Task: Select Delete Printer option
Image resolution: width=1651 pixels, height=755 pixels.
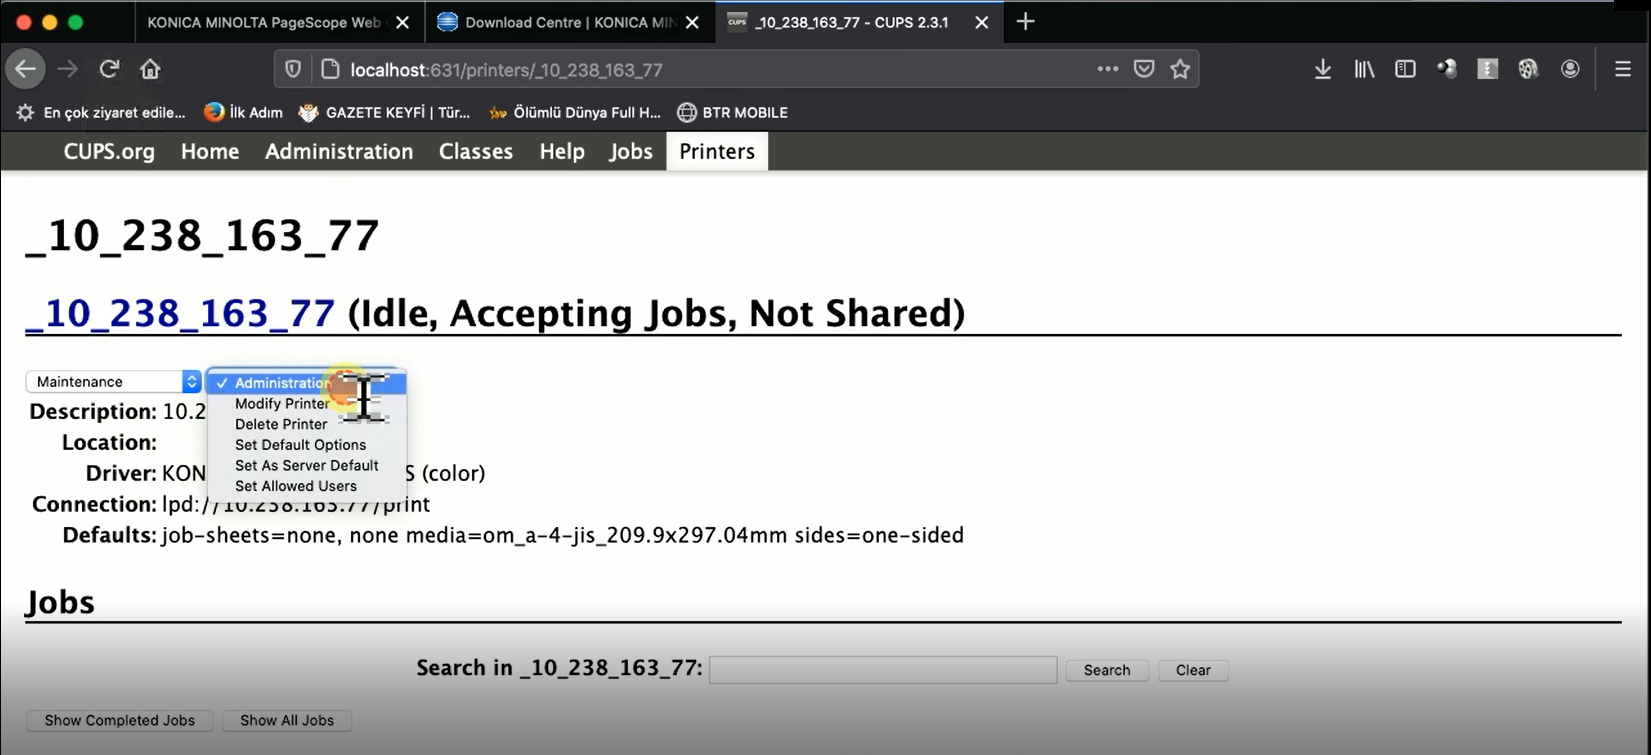Action: click(x=281, y=424)
